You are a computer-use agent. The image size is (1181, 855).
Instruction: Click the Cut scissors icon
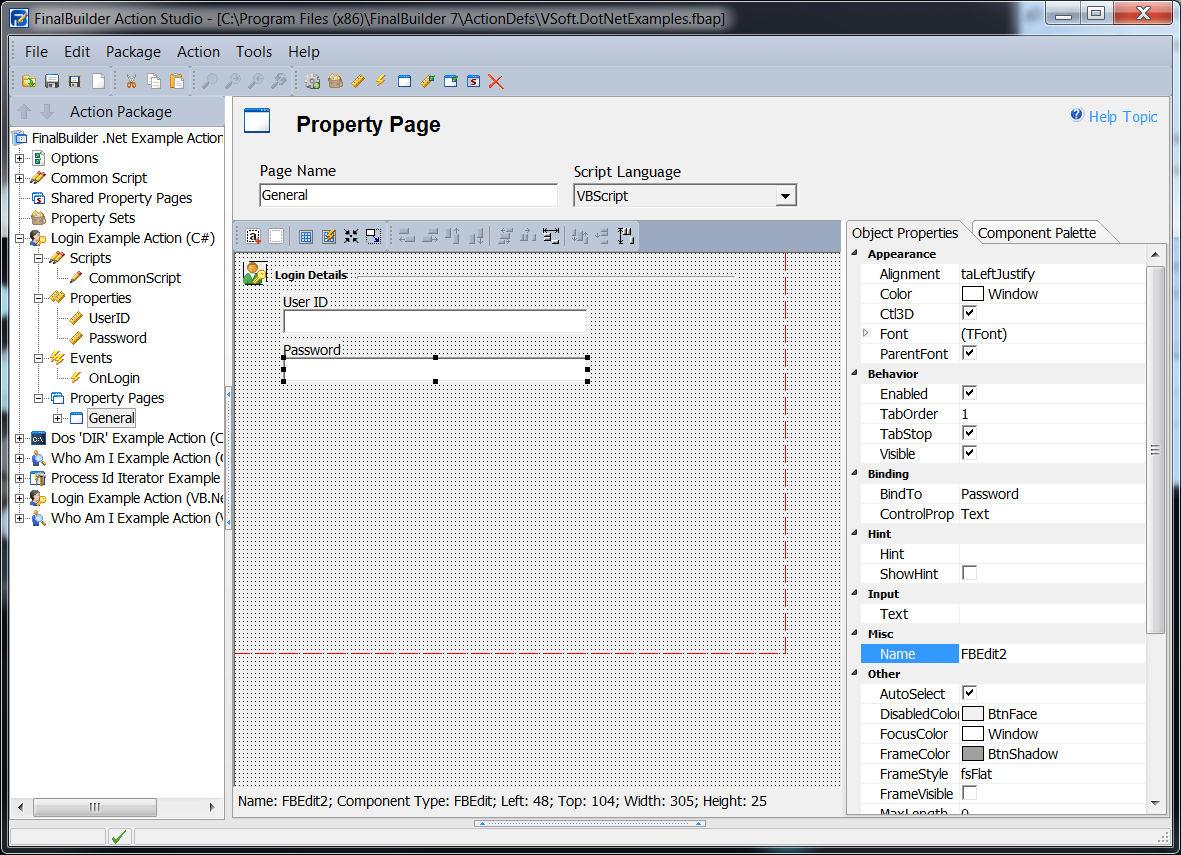[131, 81]
